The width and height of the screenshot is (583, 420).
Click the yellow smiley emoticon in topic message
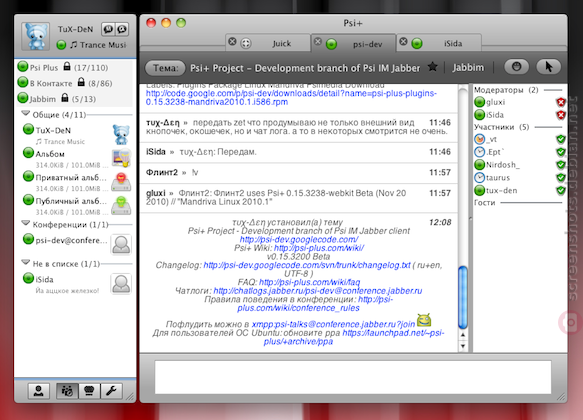424,320
